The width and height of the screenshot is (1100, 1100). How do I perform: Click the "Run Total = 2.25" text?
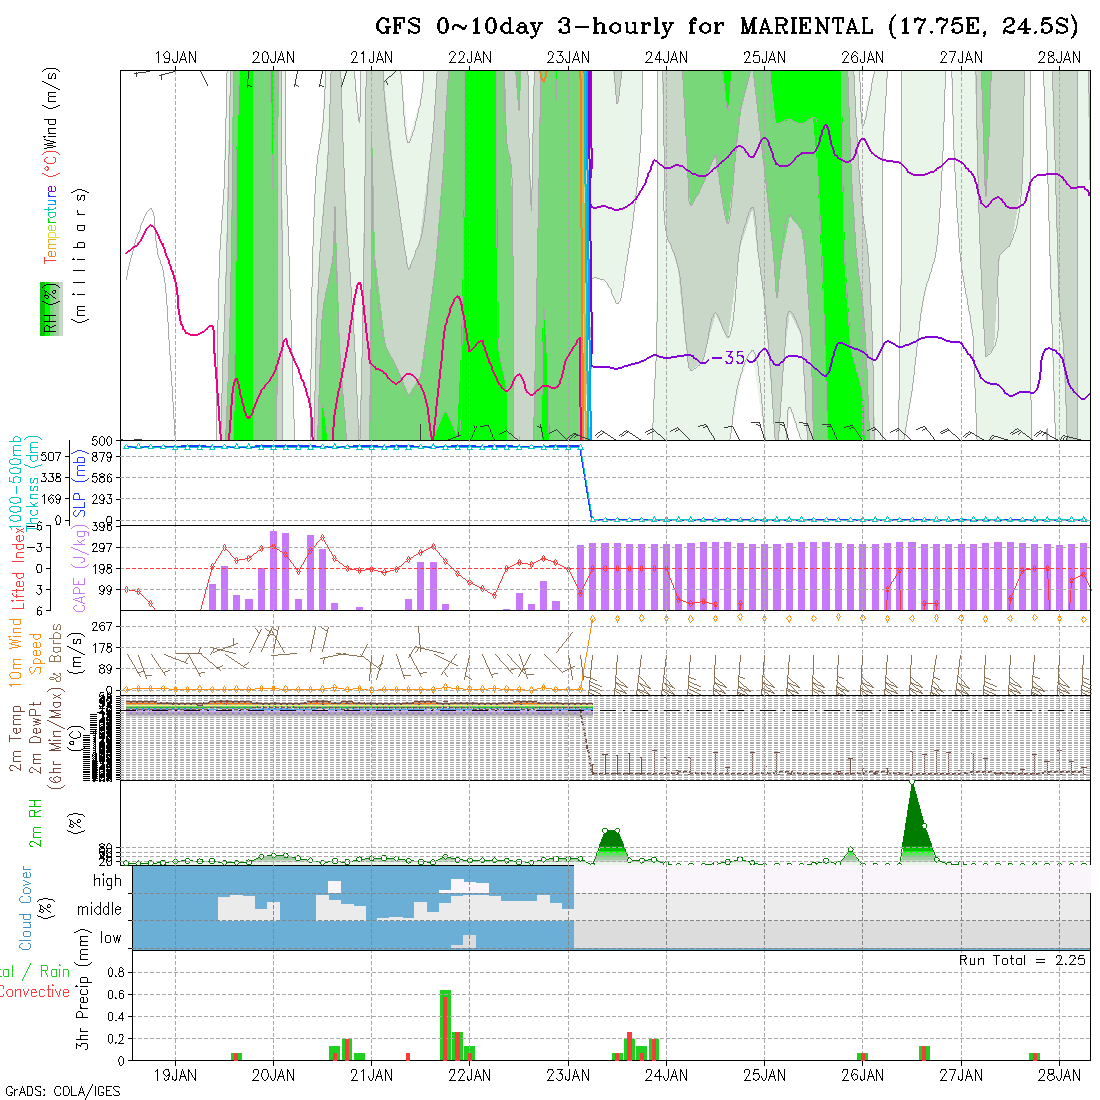click(1022, 960)
